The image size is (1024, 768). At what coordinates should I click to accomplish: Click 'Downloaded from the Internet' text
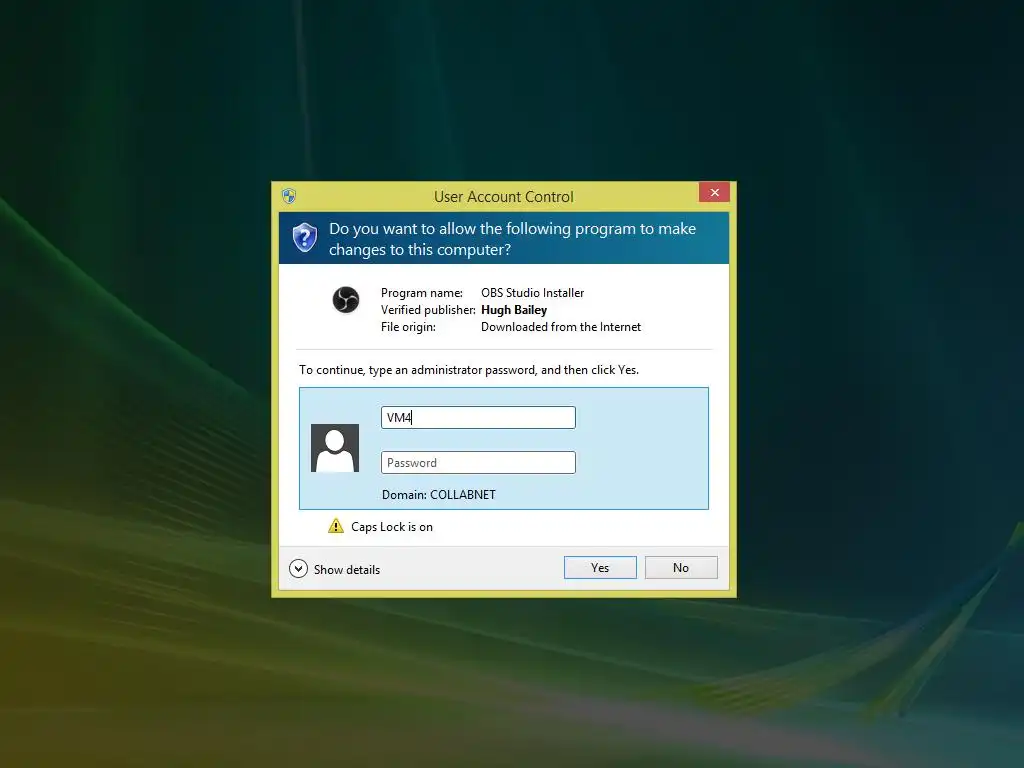[561, 327]
